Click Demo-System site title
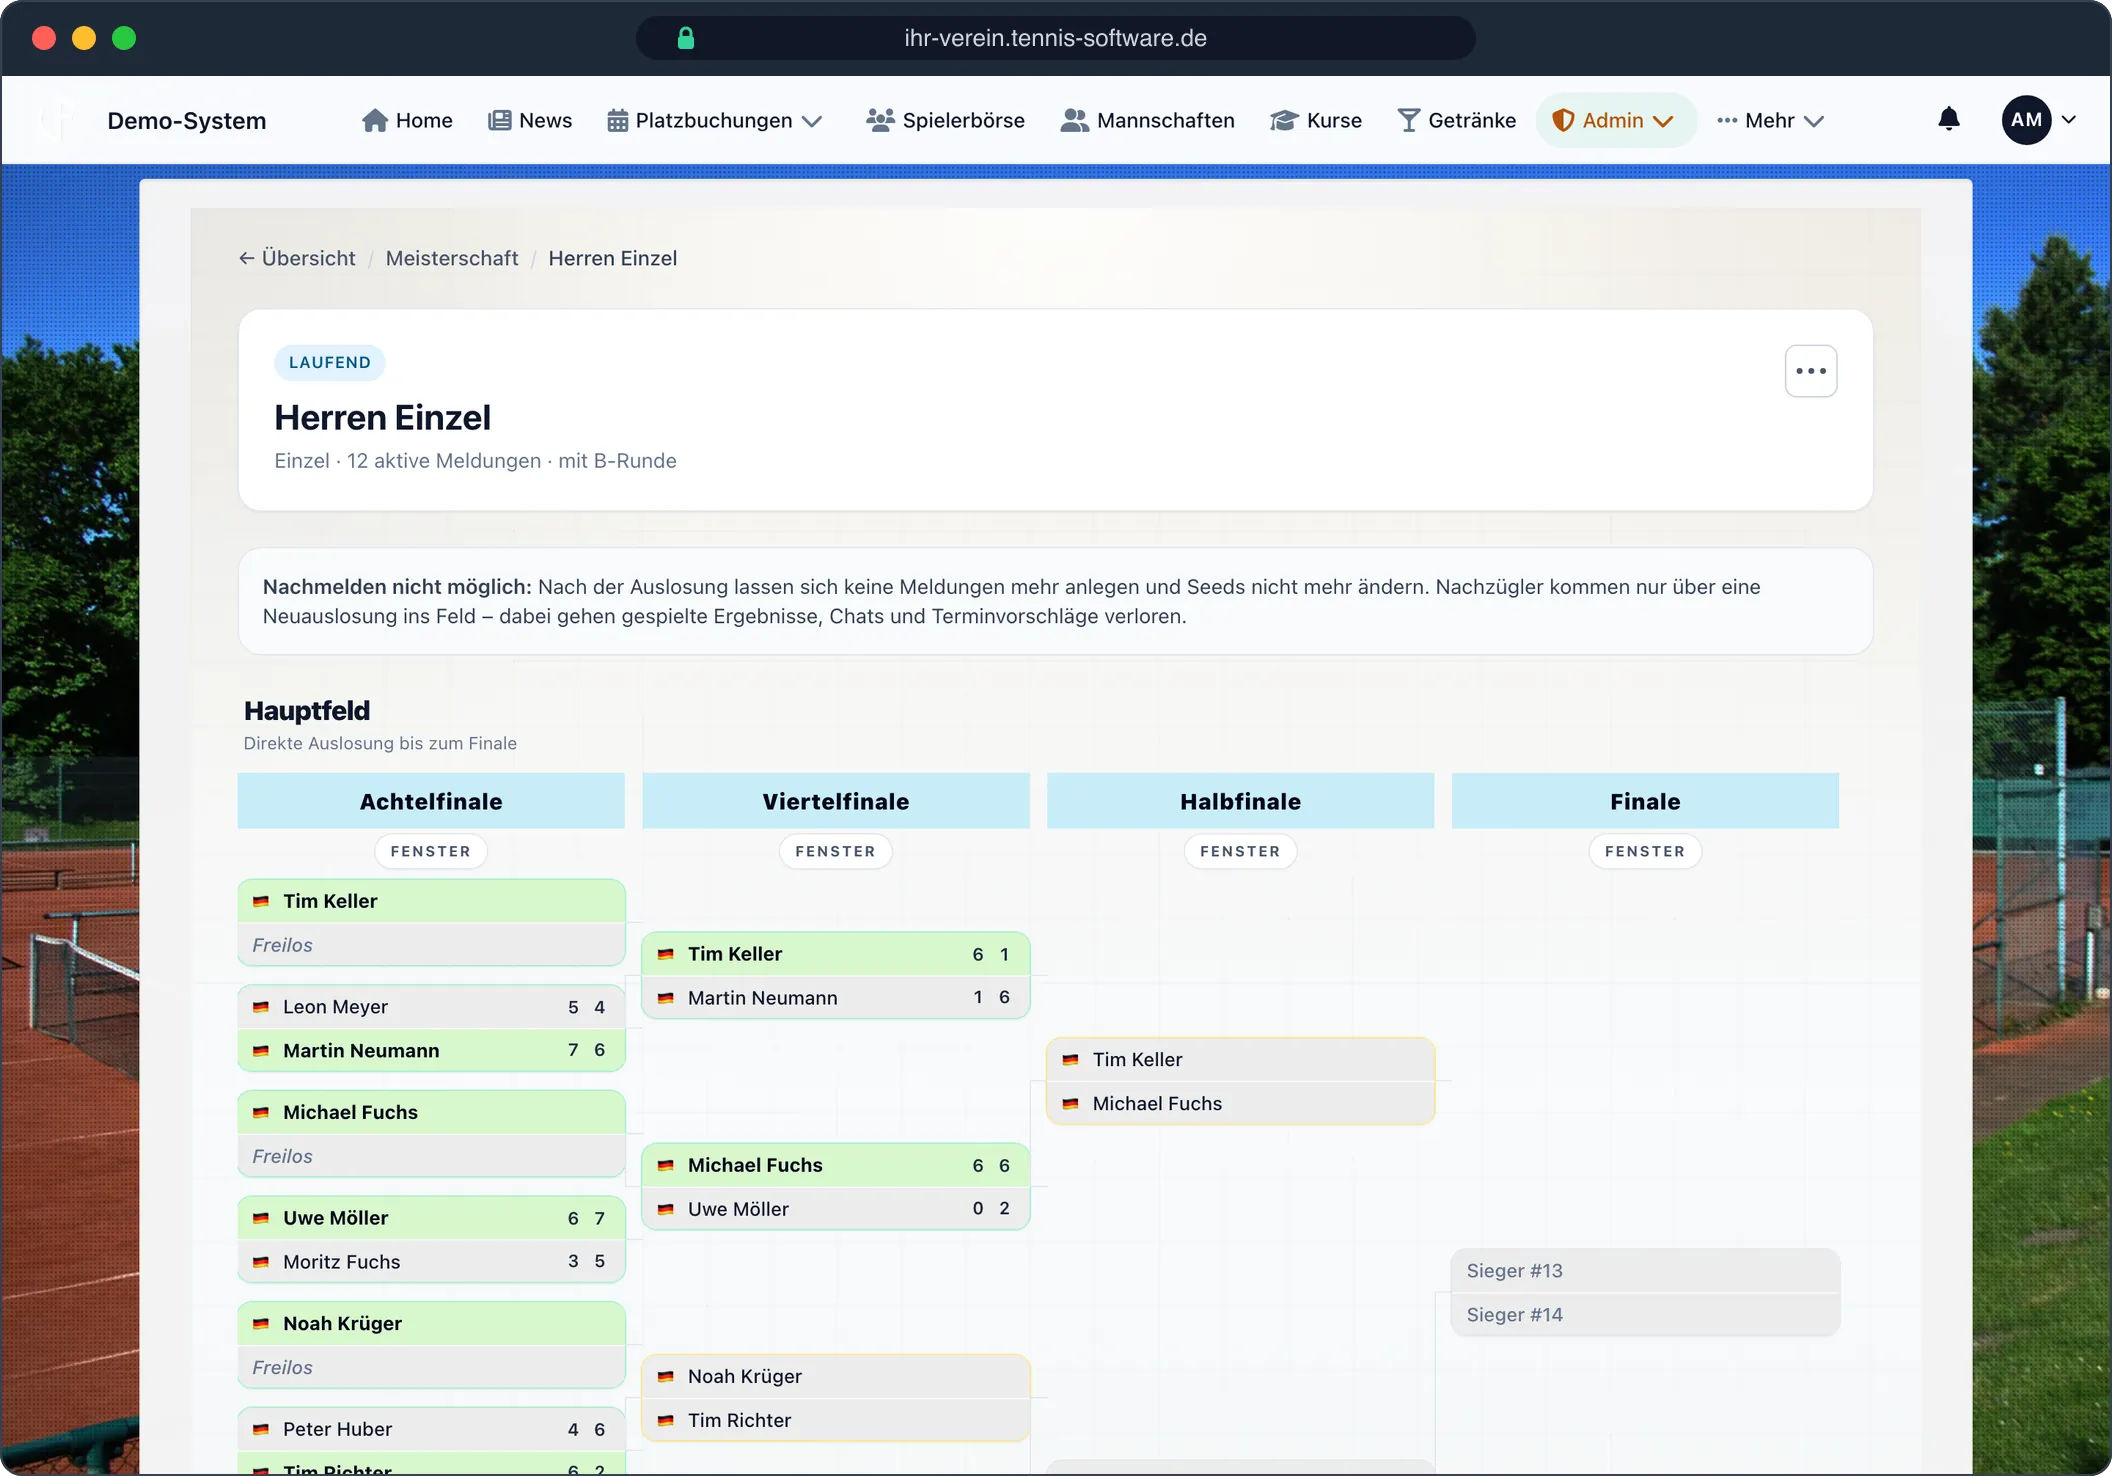The image size is (2112, 1476). pos(187,121)
